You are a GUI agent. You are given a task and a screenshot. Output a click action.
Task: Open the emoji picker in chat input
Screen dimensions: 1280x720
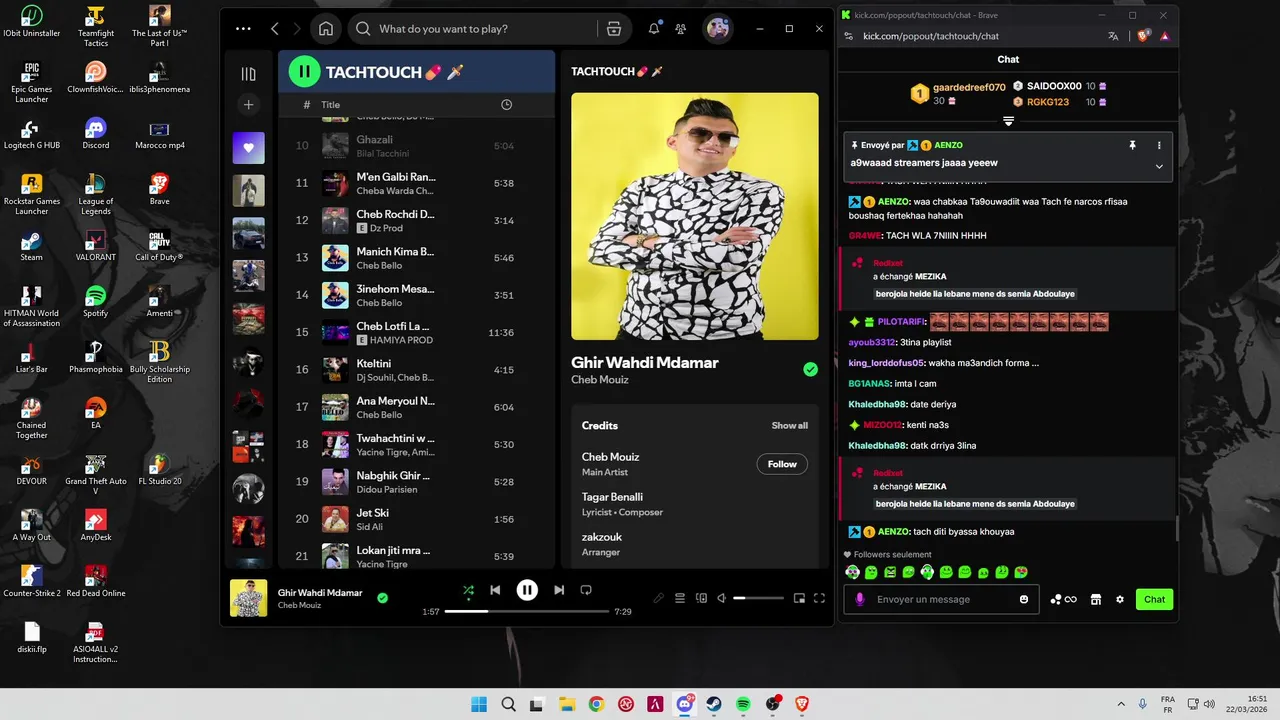click(x=1024, y=599)
